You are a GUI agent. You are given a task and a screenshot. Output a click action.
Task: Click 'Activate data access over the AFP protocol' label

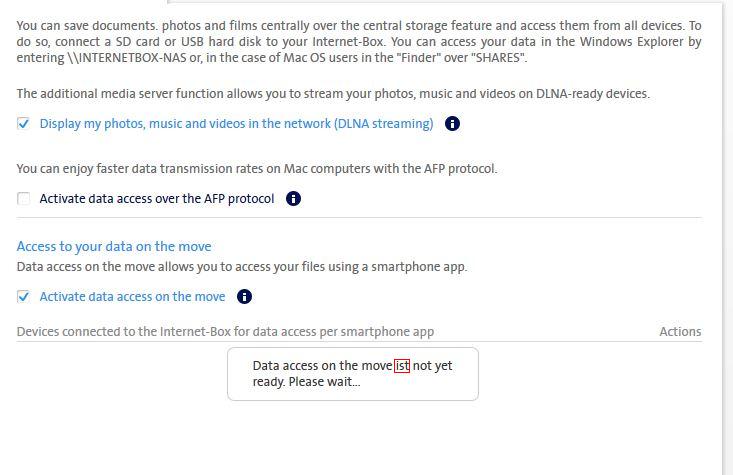pyautogui.click(x=156, y=199)
